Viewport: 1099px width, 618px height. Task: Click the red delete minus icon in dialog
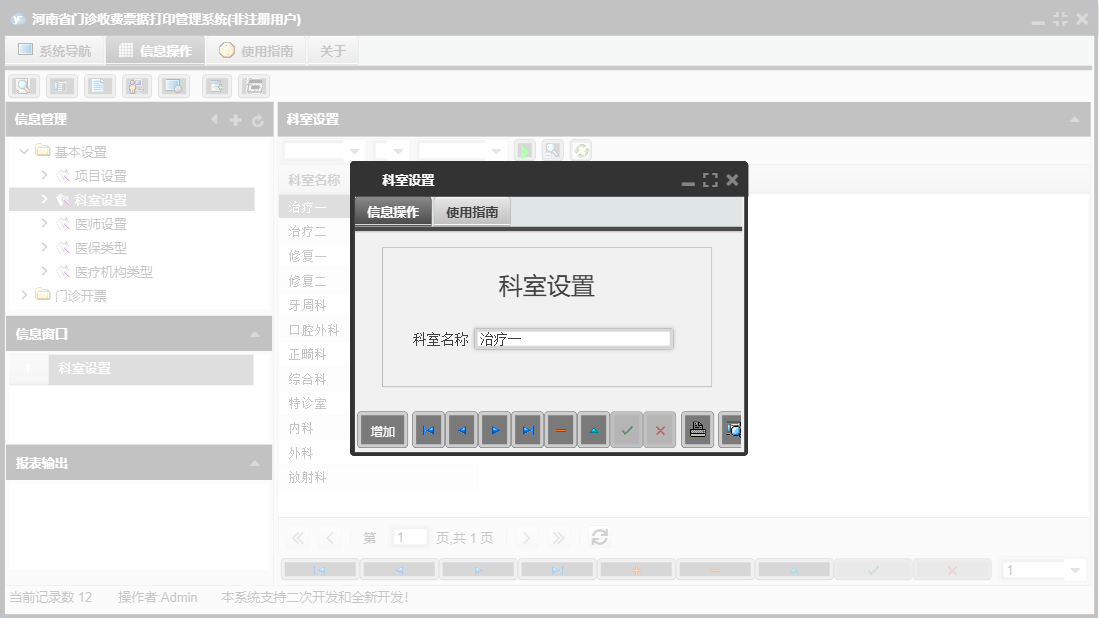[561, 430]
